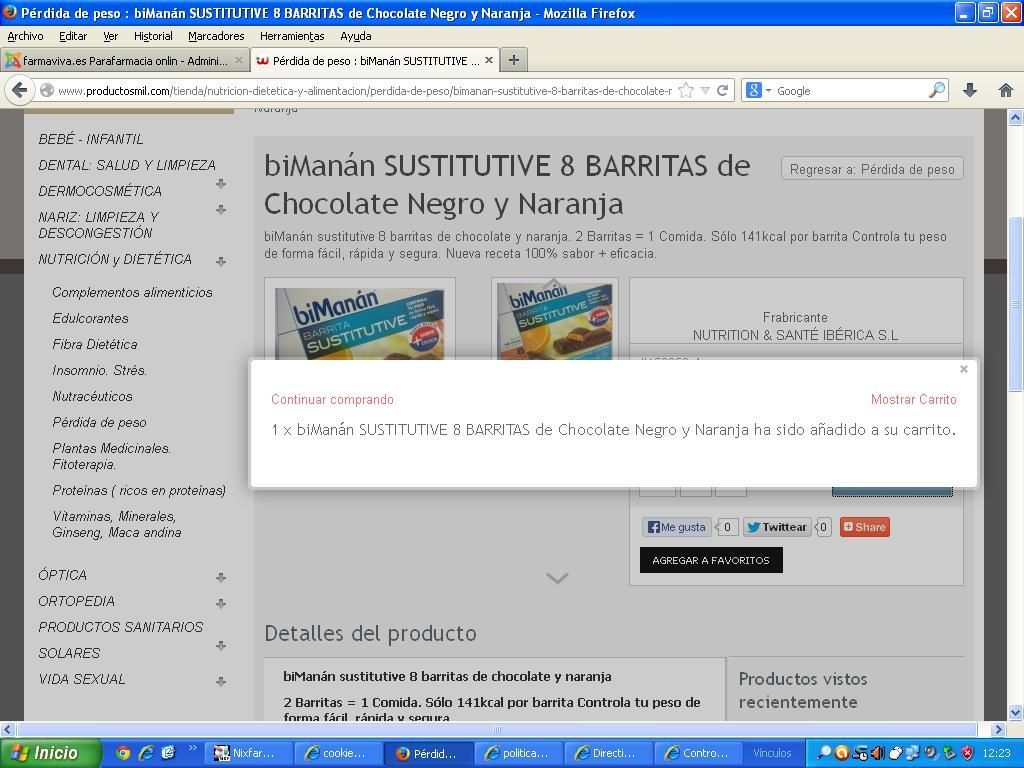Open Proteínas (ricos en proteínas) subcategory

click(x=139, y=490)
